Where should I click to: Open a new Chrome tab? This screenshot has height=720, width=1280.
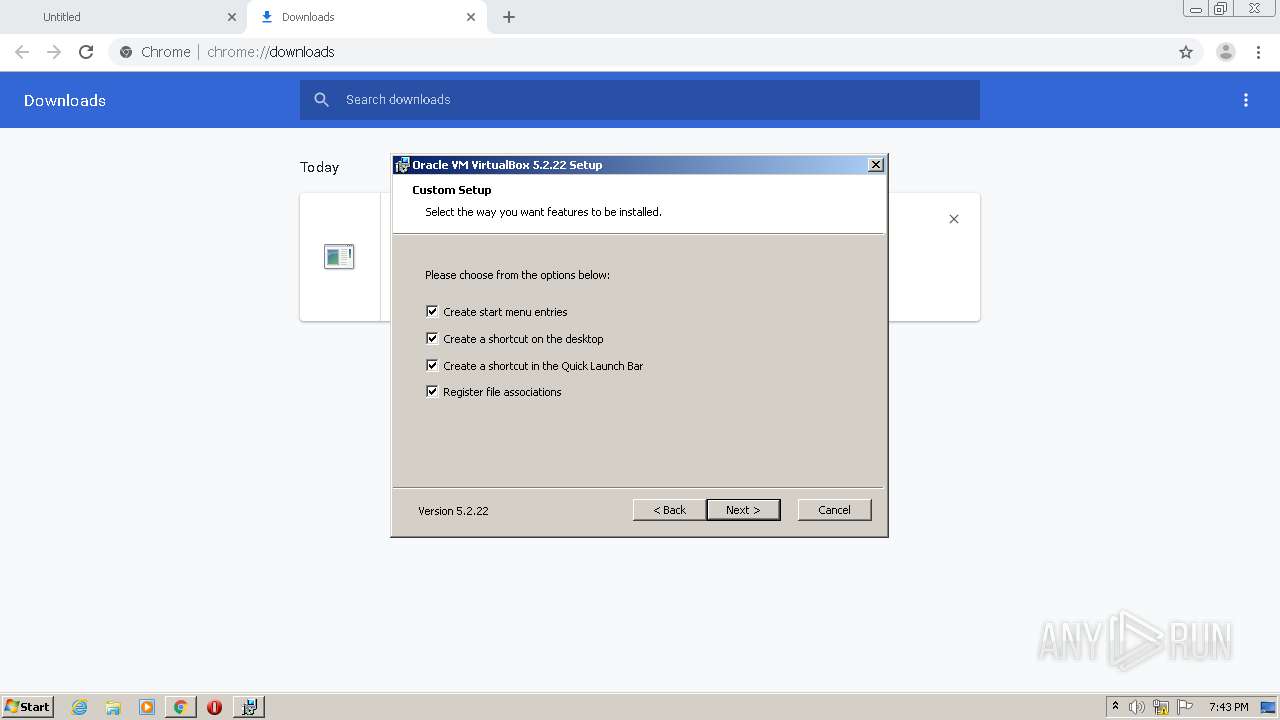[509, 17]
